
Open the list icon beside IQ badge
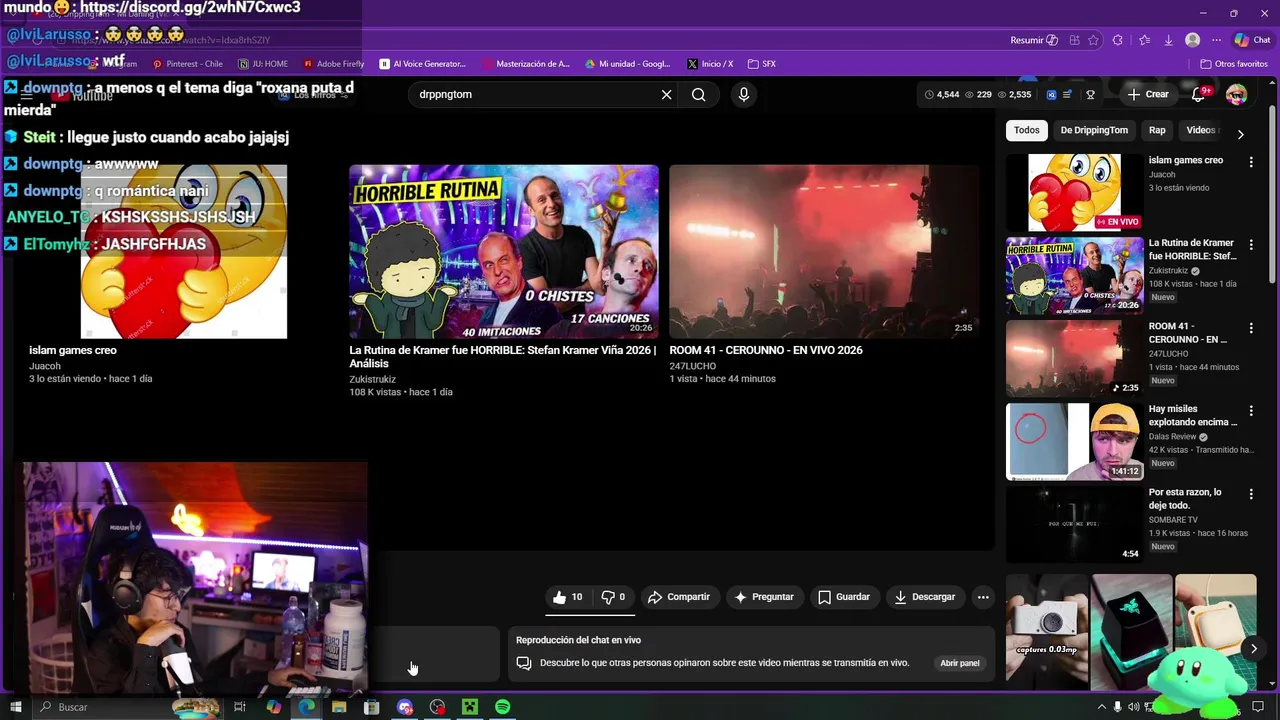pyautogui.click(x=1067, y=94)
